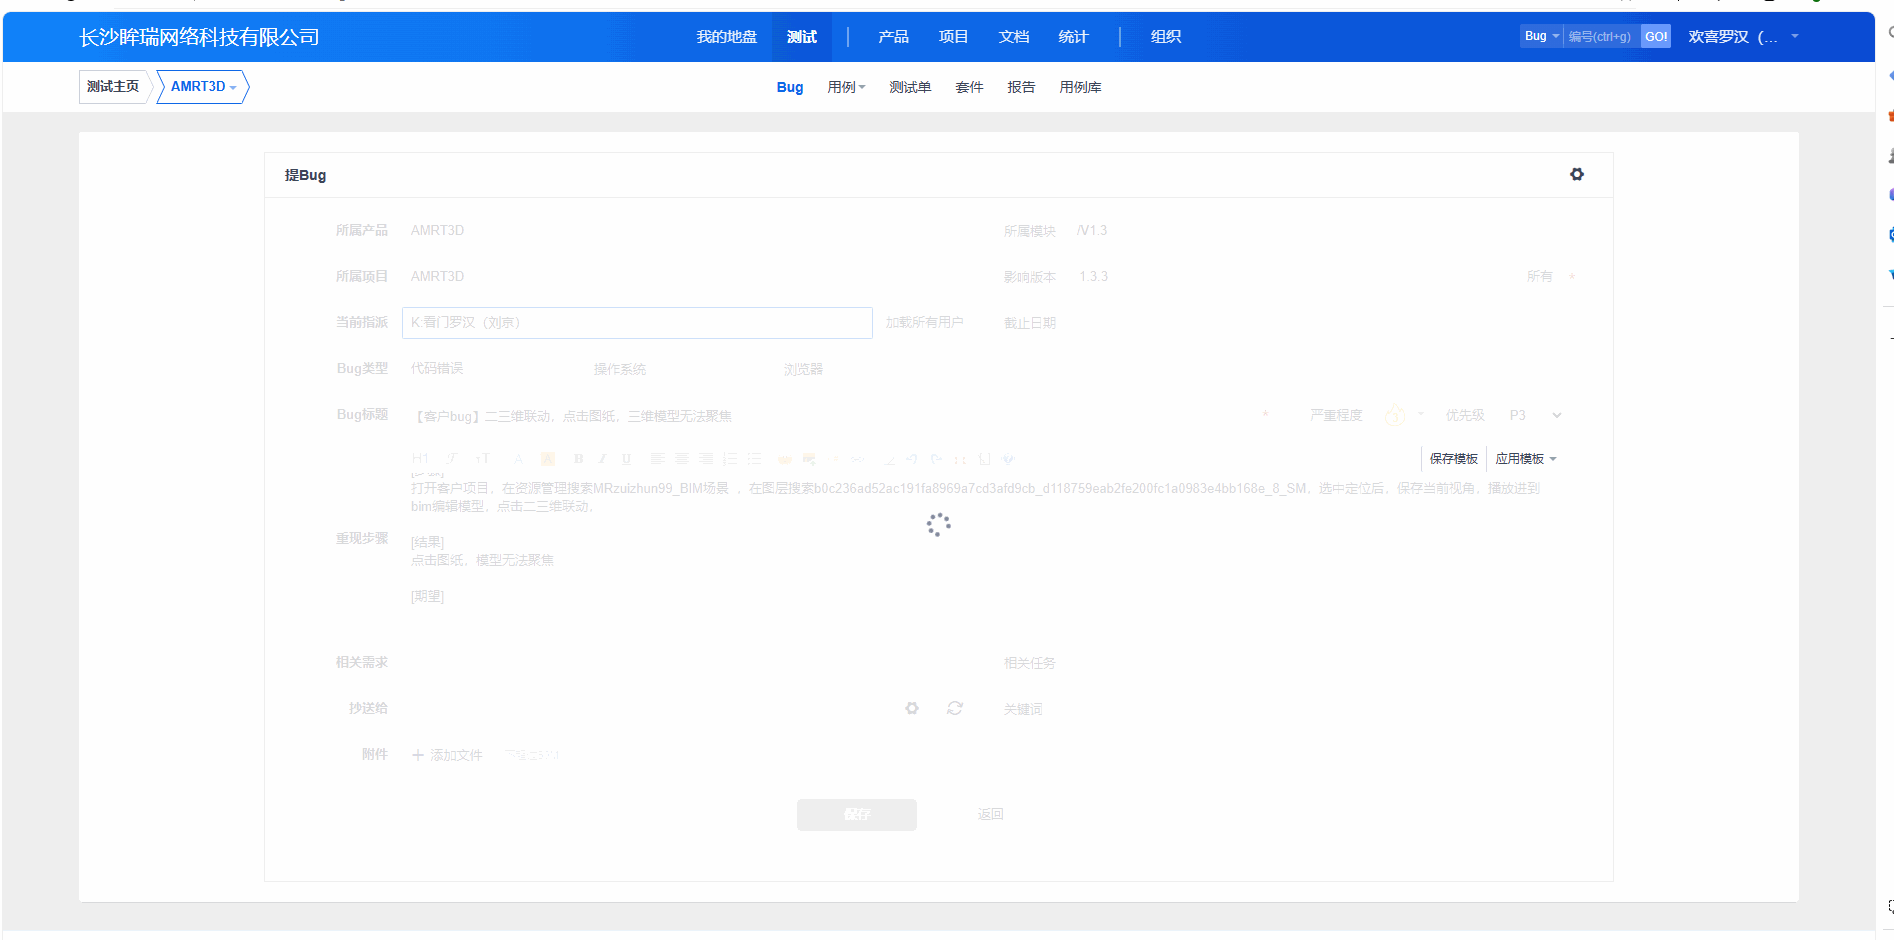This screenshot has width=1894, height=940.
Task: Open the 文档 menu
Action: (x=1014, y=37)
